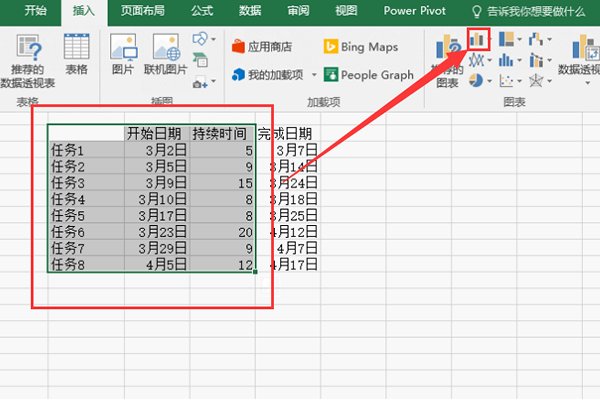The width and height of the screenshot is (600, 400).
Task: Select duration cell showing 20
Action: point(222,232)
